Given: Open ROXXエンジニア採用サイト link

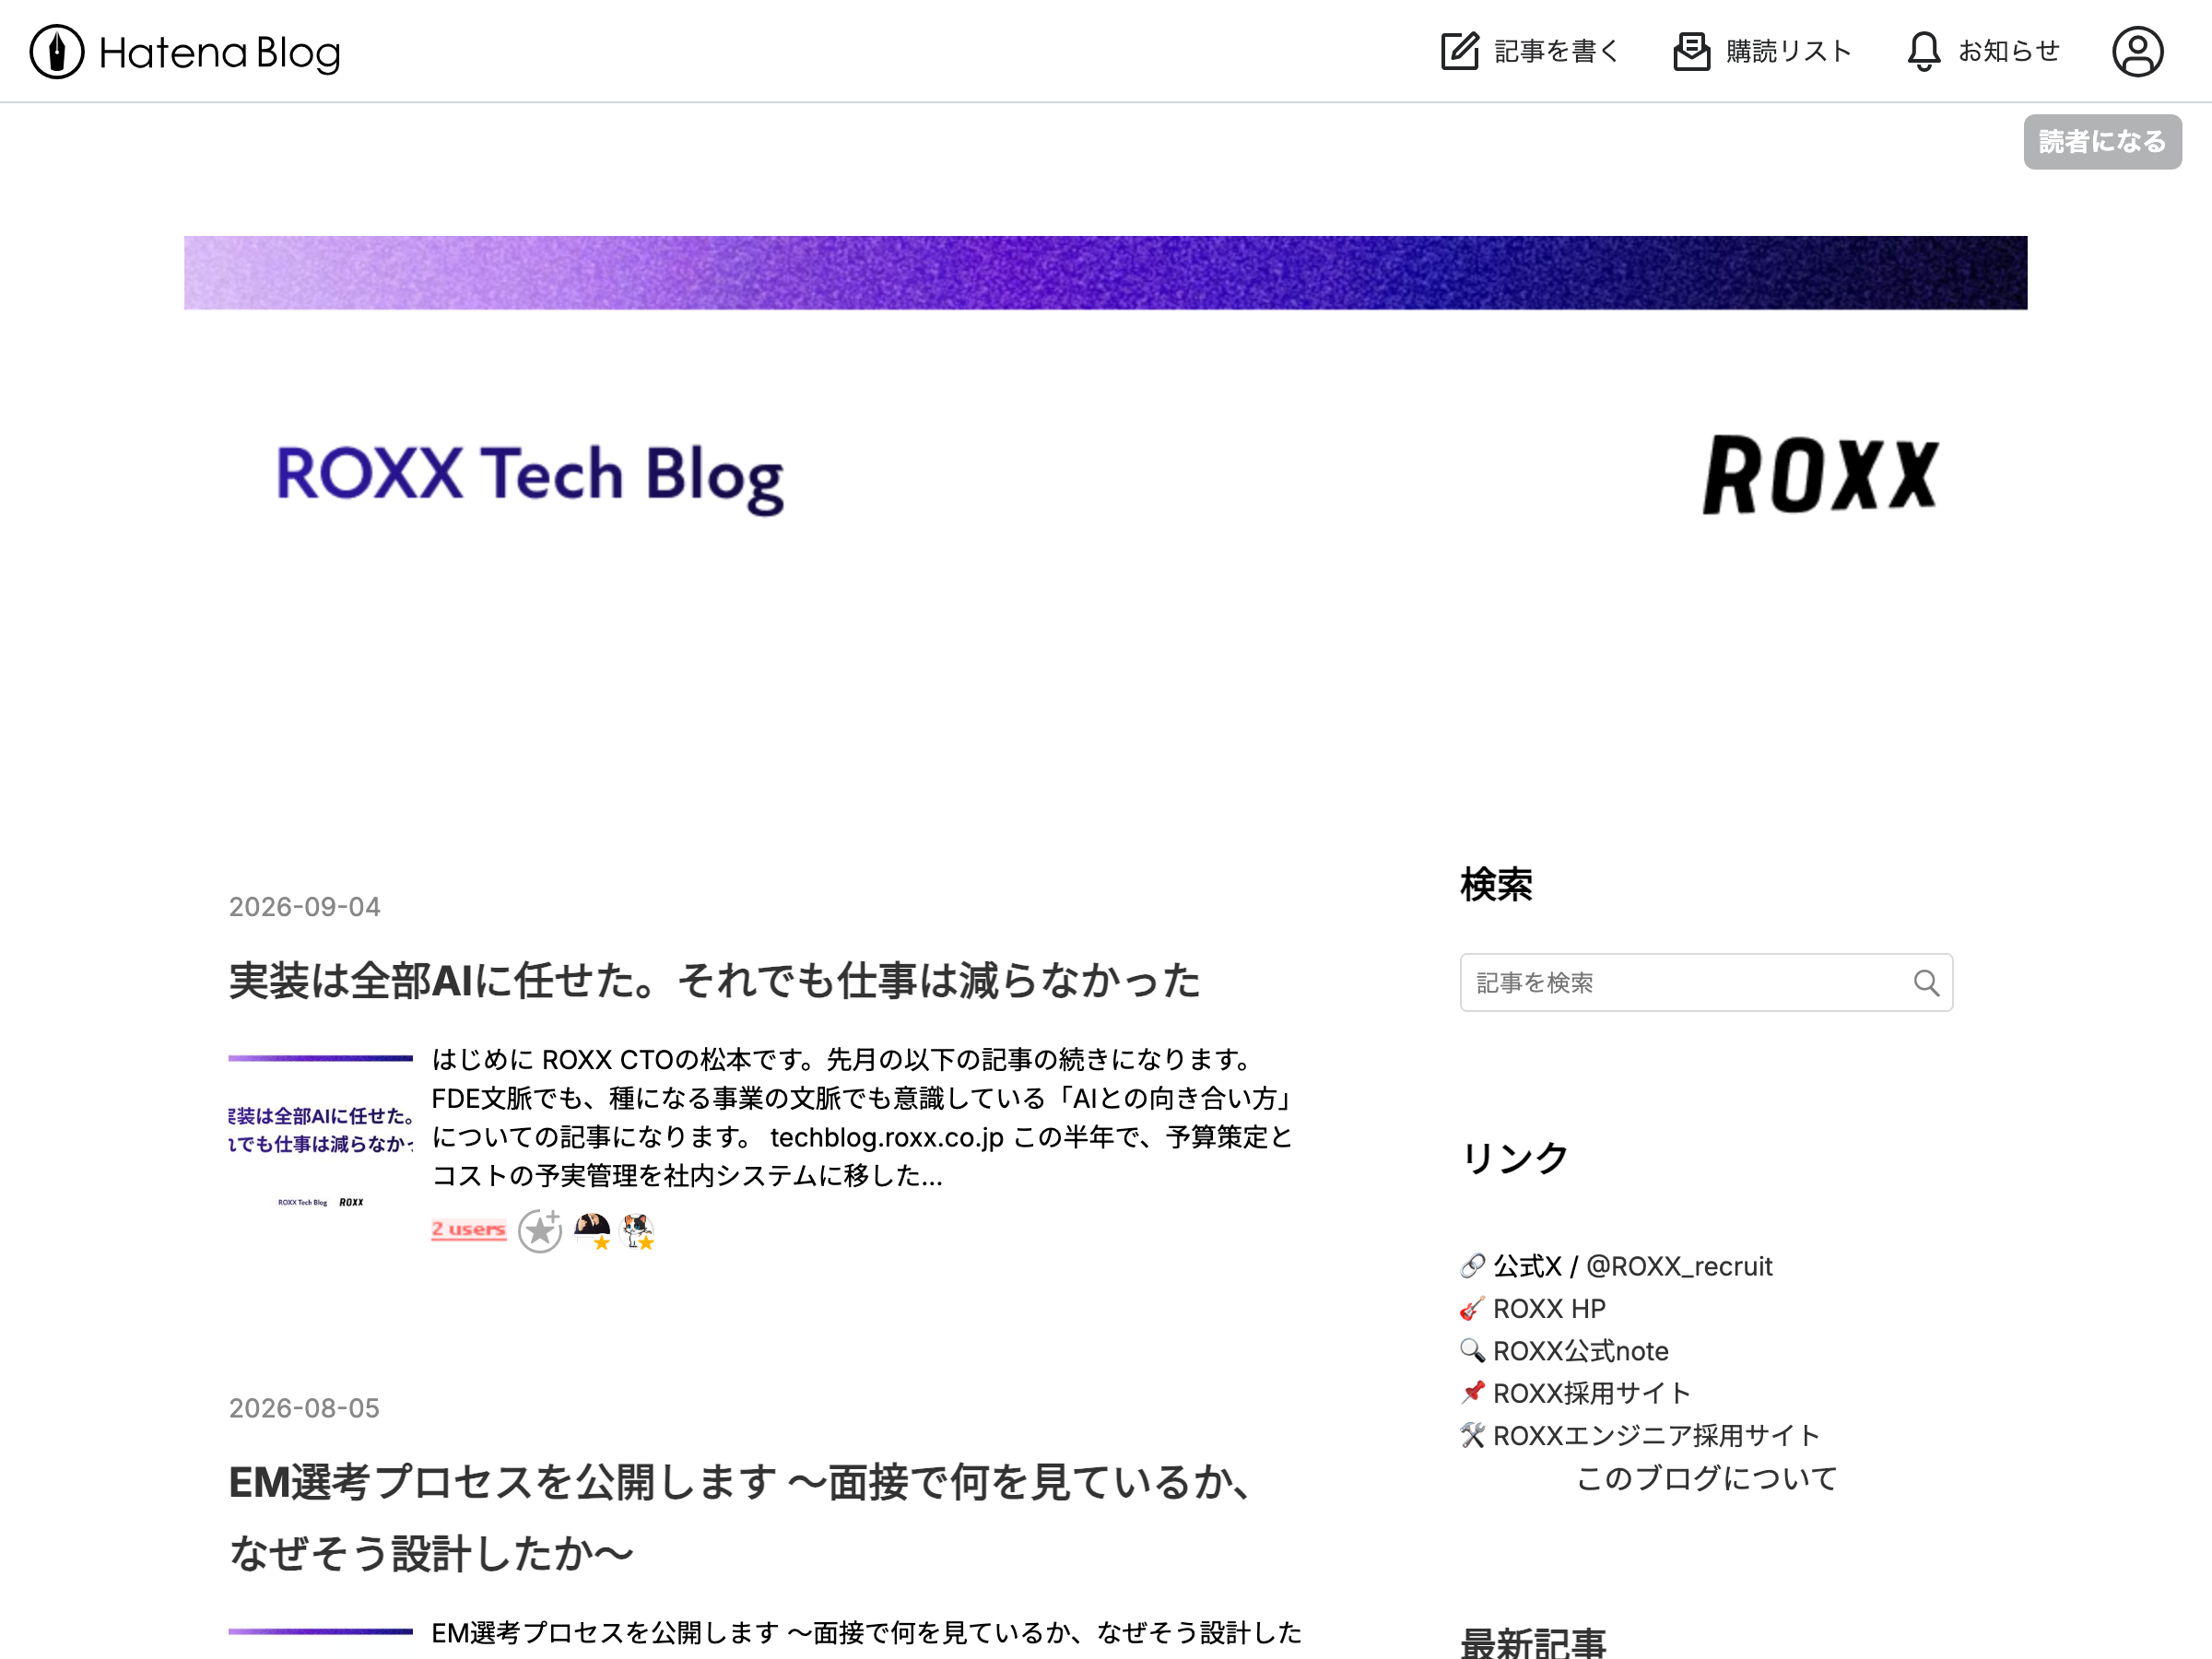Looking at the screenshot, I should [x=1656, y=1435].
